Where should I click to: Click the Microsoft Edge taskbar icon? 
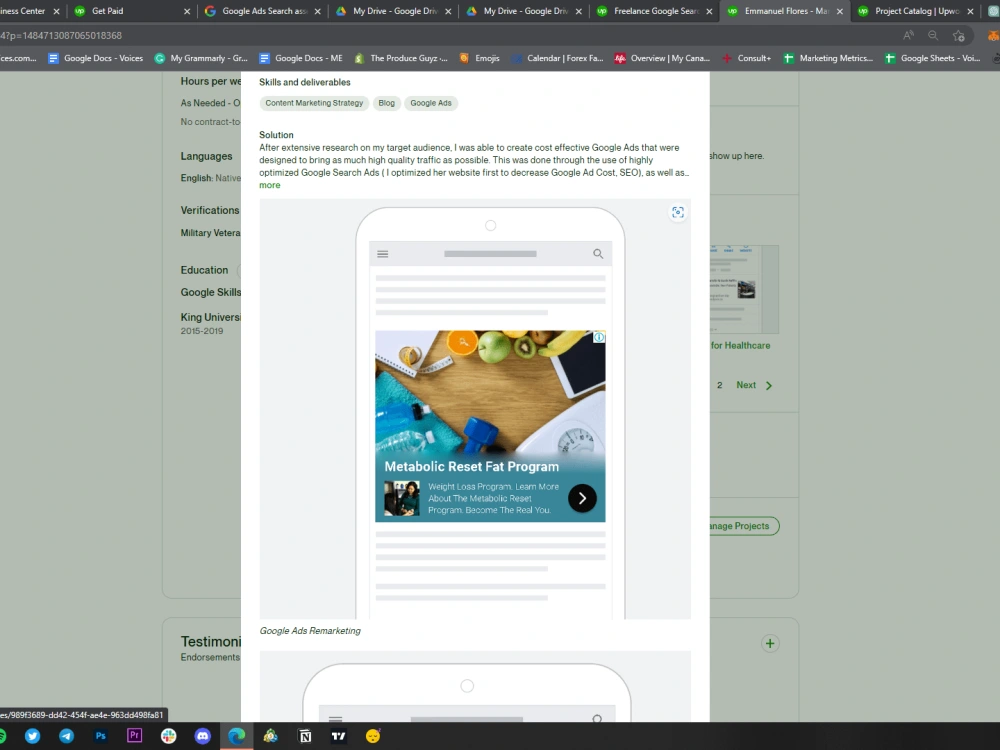(x=237, y=736)
